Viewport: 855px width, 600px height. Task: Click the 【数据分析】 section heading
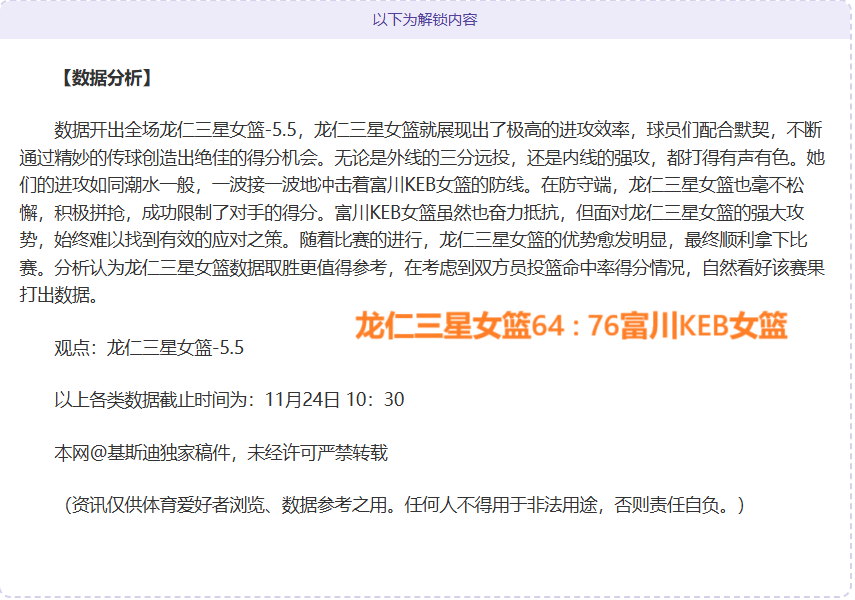tap(106, 78)
